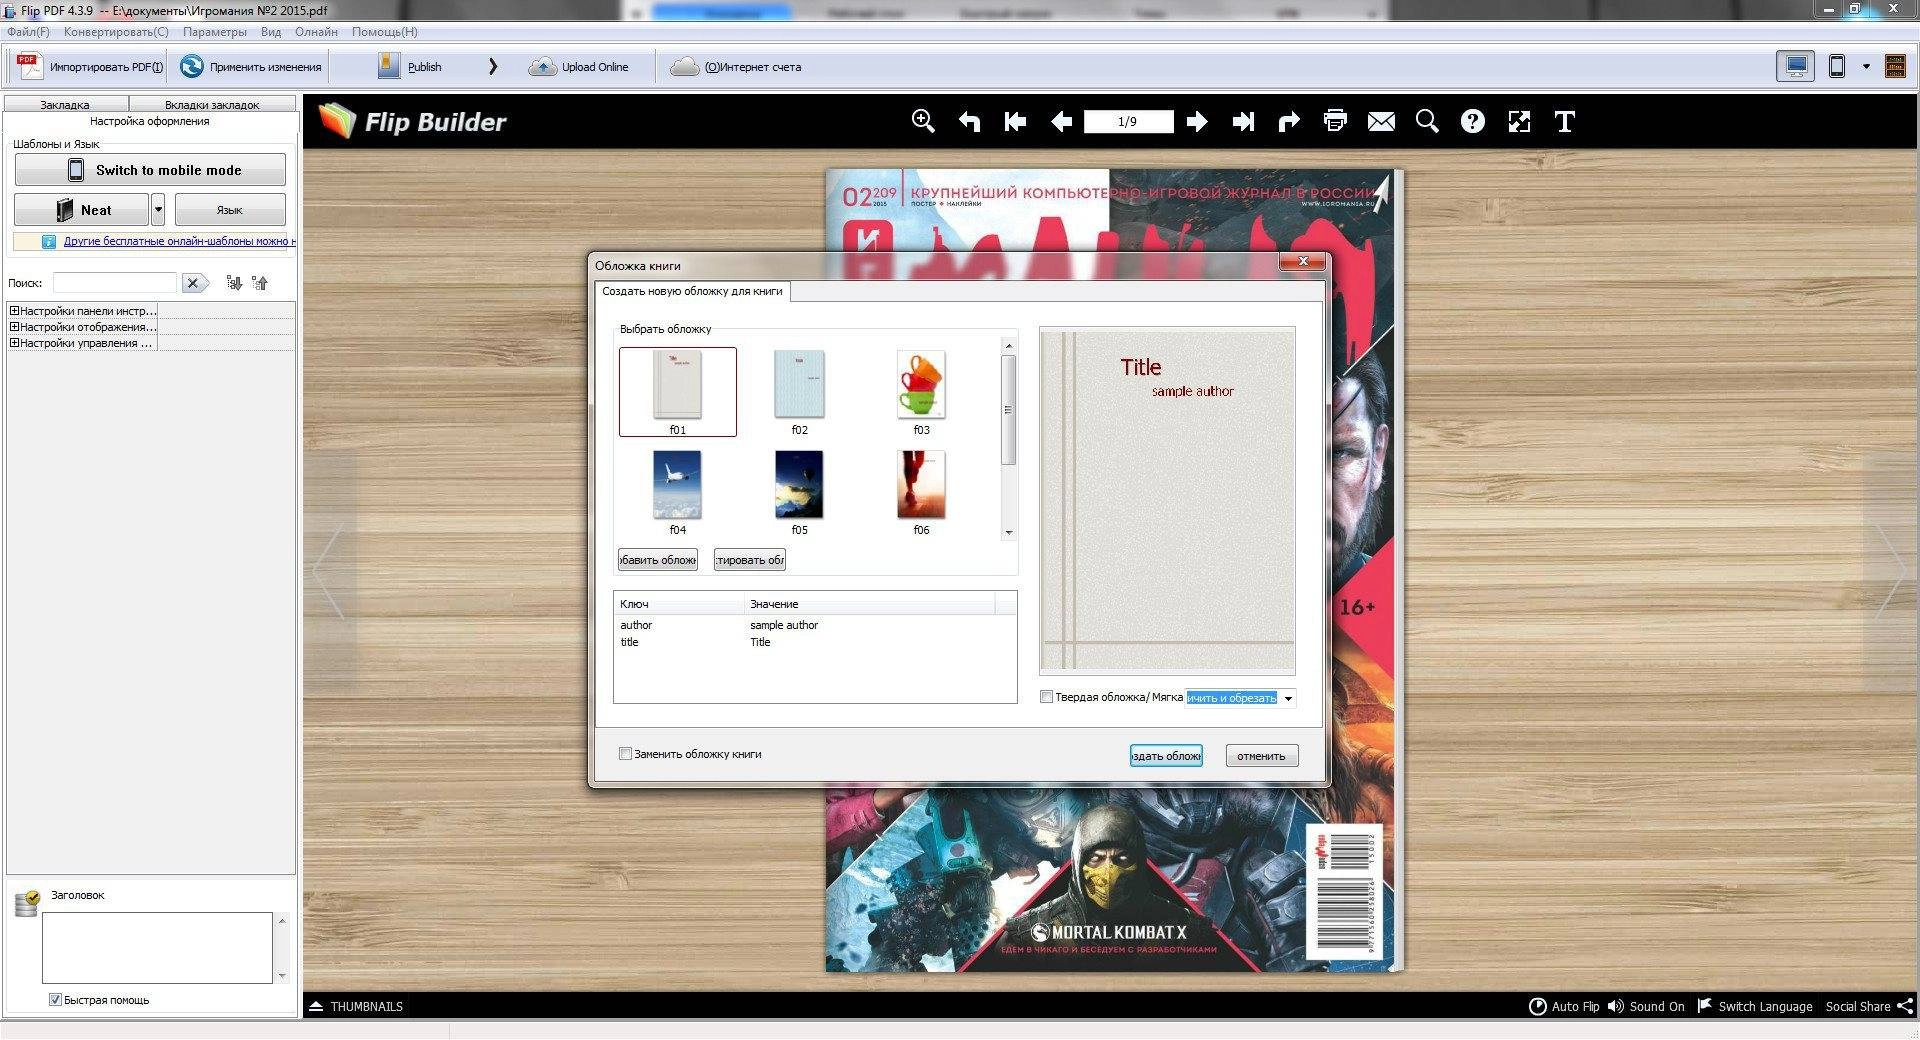Click the collapse all settings icon

click(x=260, y=283)
